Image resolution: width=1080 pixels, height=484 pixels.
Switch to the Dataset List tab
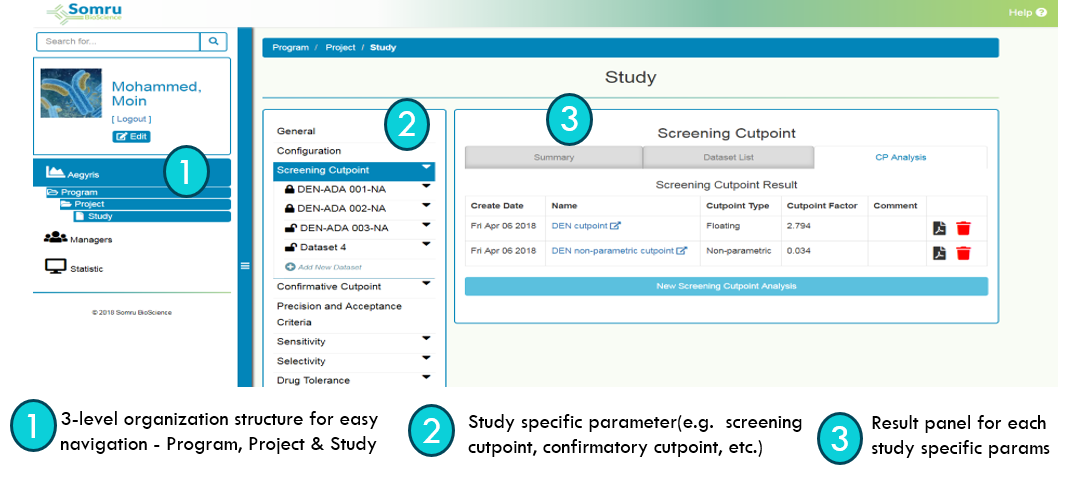(x=727, y=157)
